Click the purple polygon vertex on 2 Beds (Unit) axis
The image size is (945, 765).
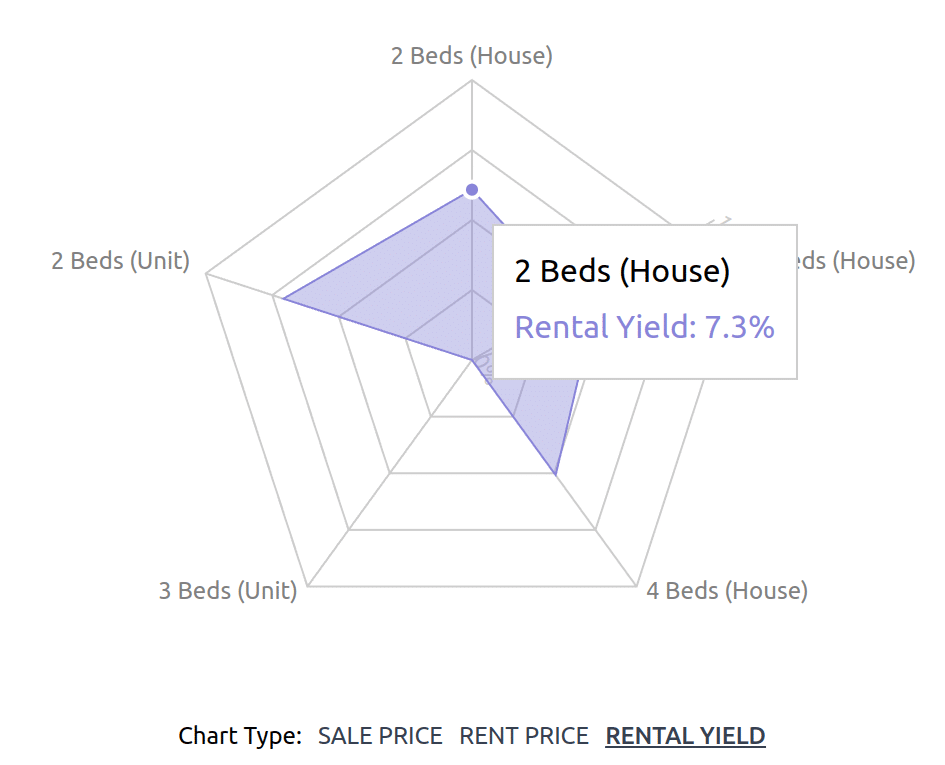(x=284, y=298)
